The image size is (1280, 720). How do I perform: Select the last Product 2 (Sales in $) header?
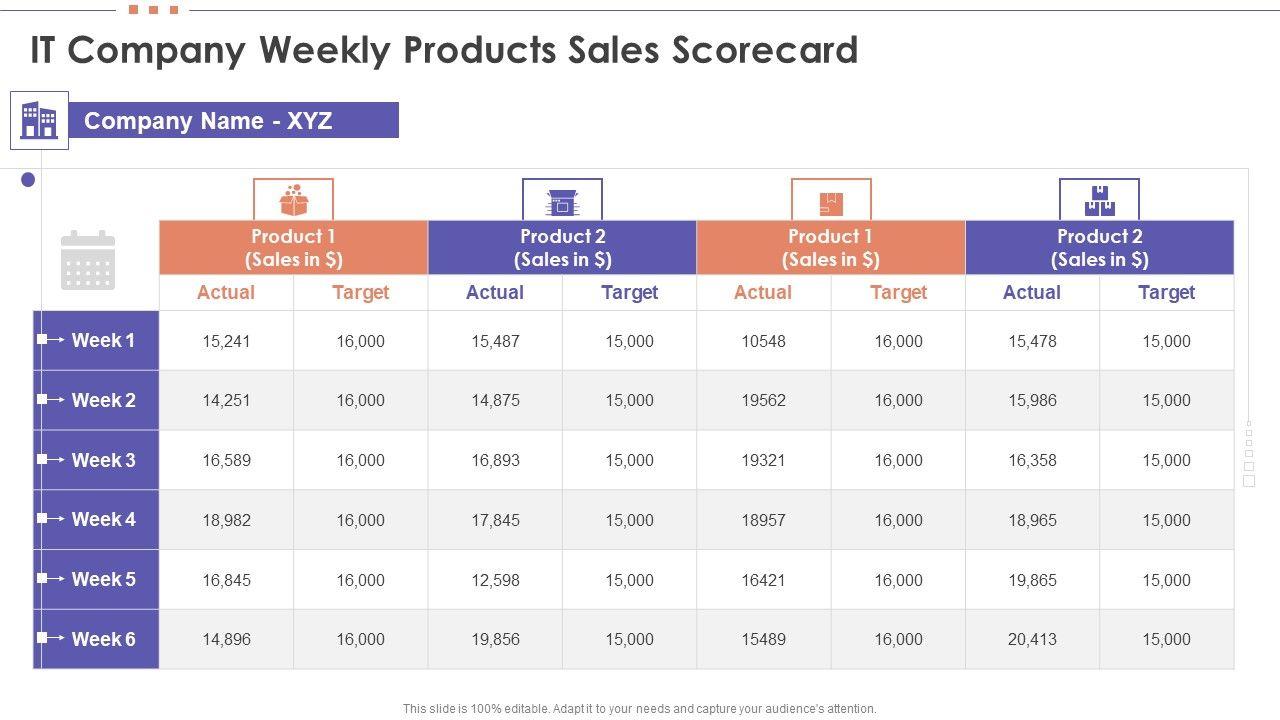click(1099, 248)
